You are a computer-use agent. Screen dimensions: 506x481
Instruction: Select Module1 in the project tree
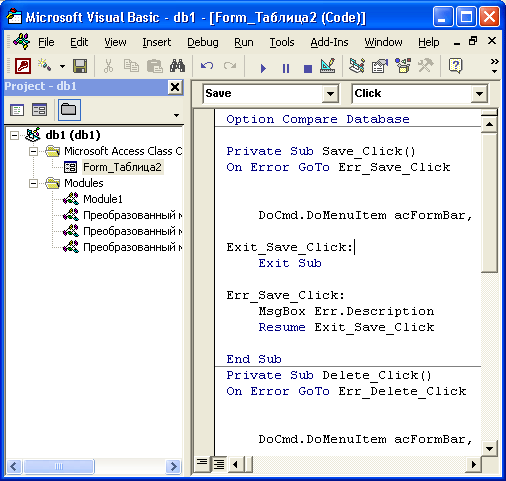click(x=103, y=199)
